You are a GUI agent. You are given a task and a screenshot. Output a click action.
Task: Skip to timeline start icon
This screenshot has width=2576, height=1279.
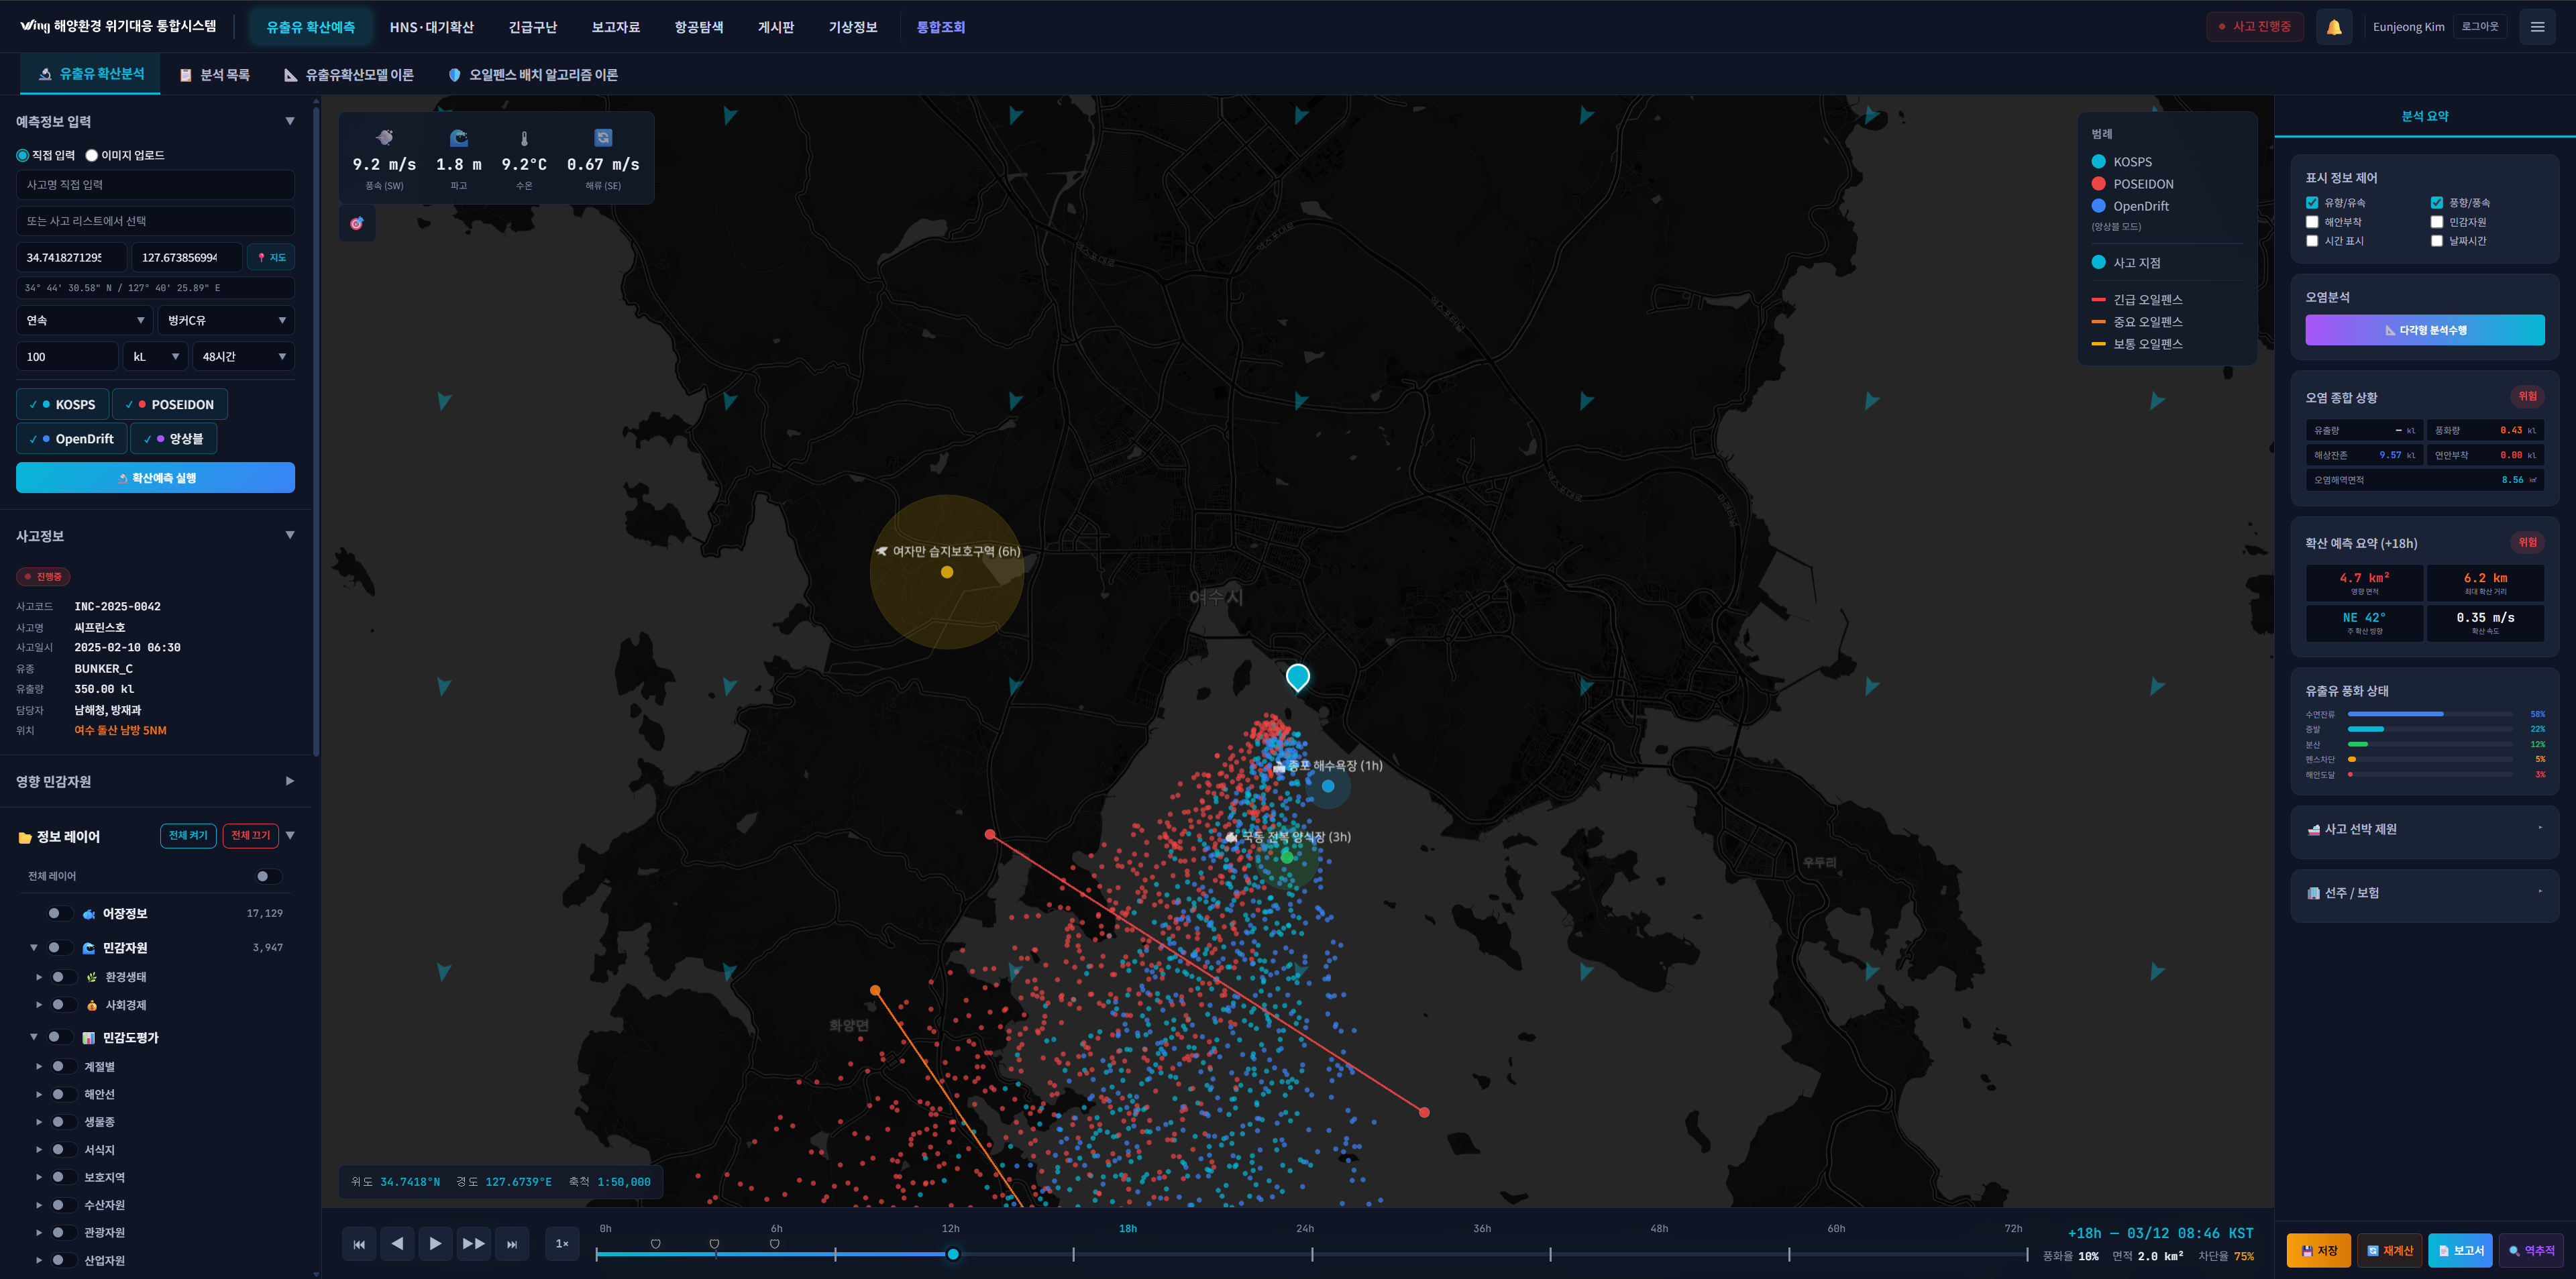[x=359, y=1244]
